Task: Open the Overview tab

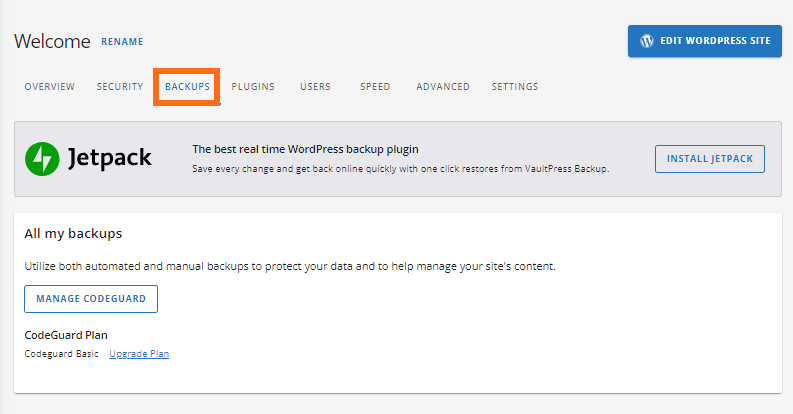Action: pyautogui.click(x=50, y=86)
